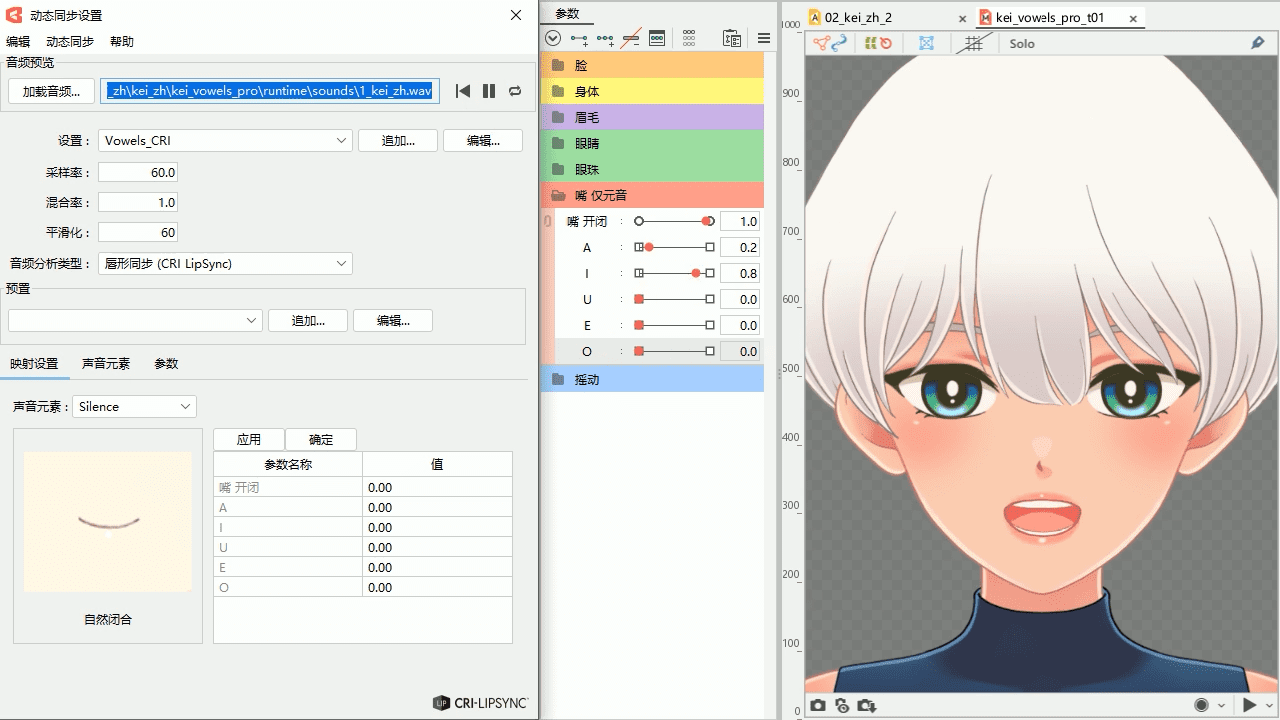The image size is (1280, 720).
Task: Open the parameter panel hamburger menu
Action: pos(763,39)
